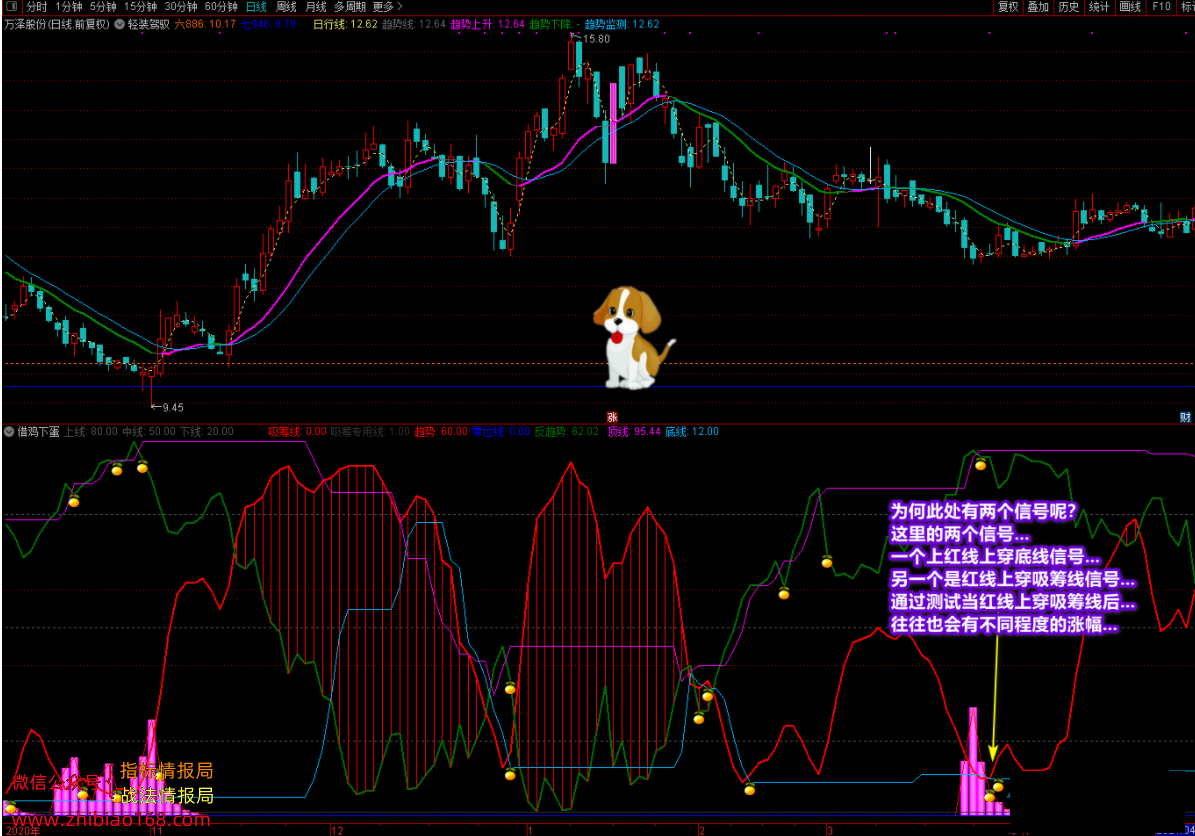Click the 9.45 low price label
This screenshot has width=1195, height=836.
pyautogui.click(x=172, y=407)
